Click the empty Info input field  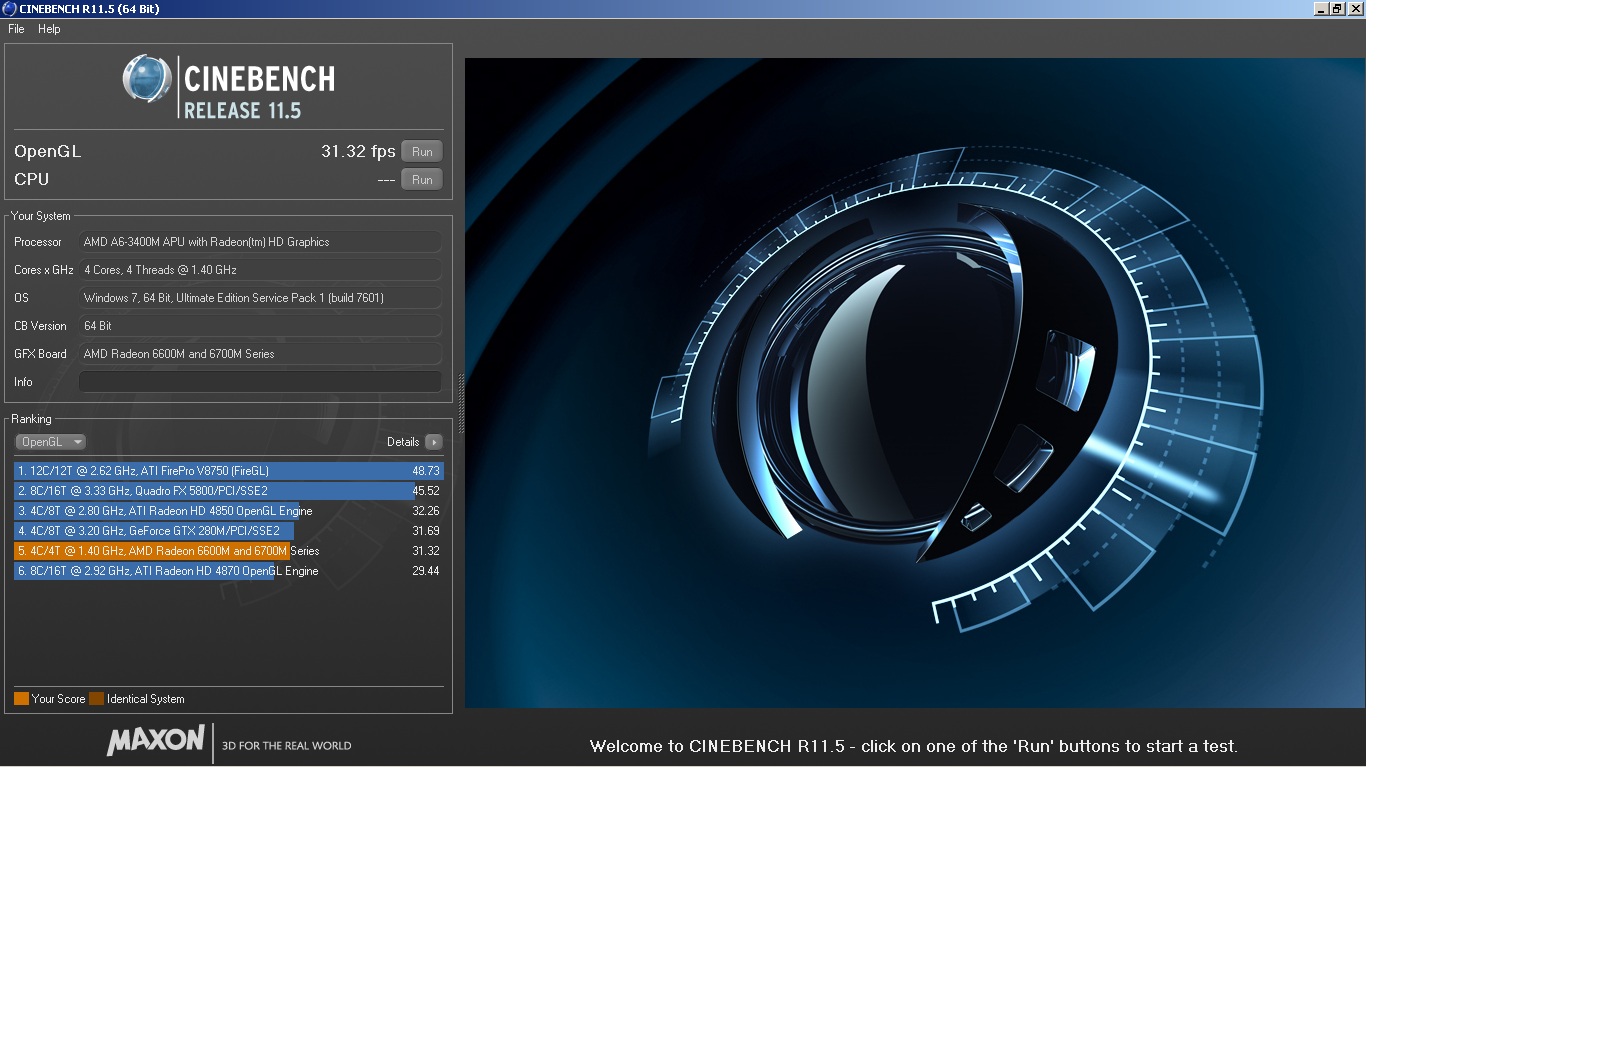click(x=260, y=382)
